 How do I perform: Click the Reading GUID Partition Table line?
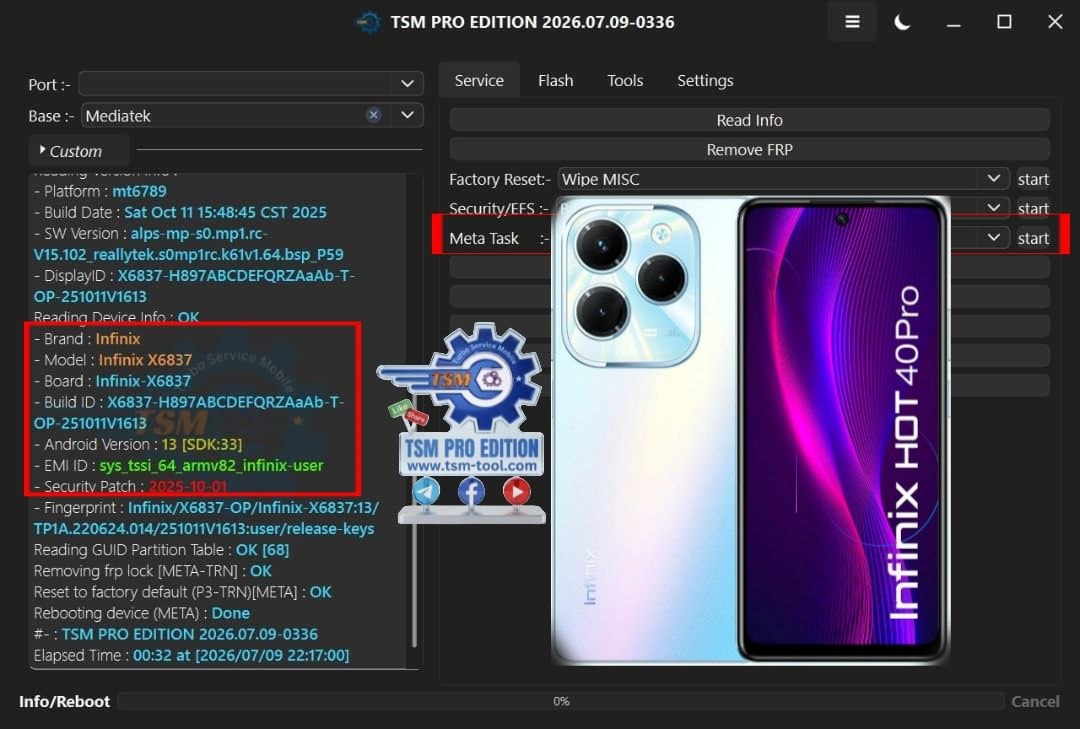click(x=161, y=550)
